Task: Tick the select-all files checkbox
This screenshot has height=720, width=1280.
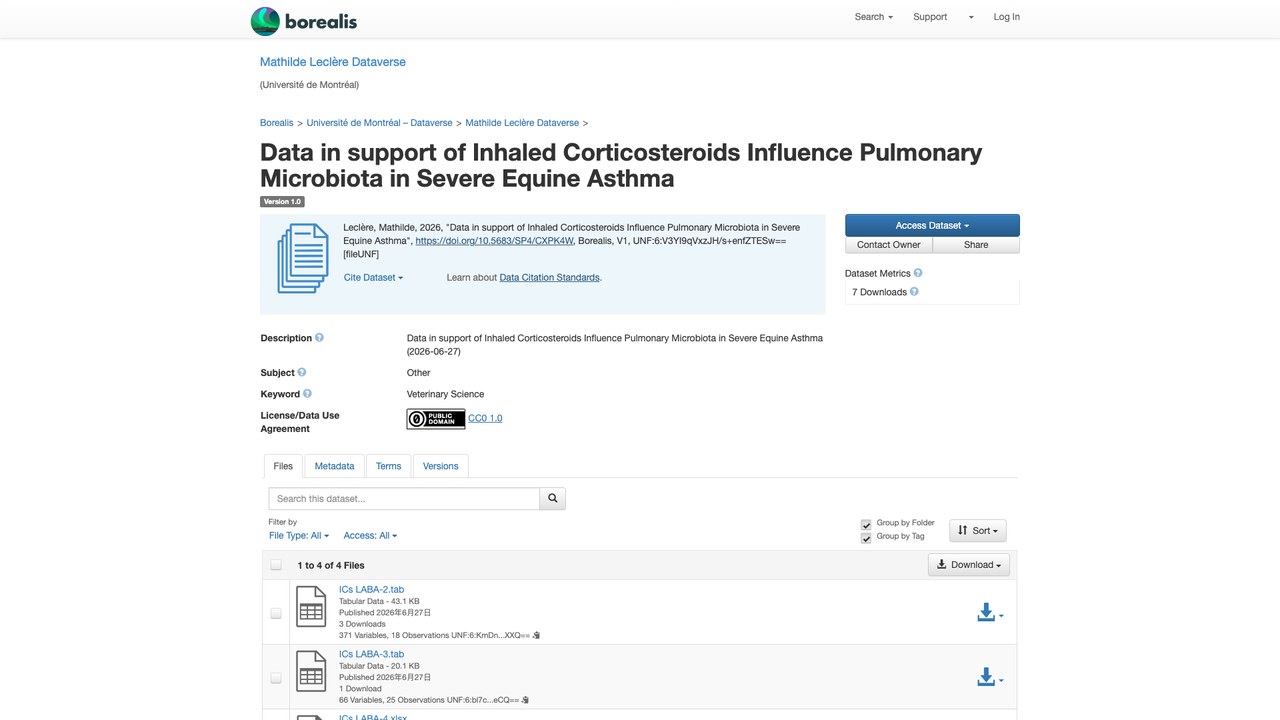Action: click(x=276, y=565)
